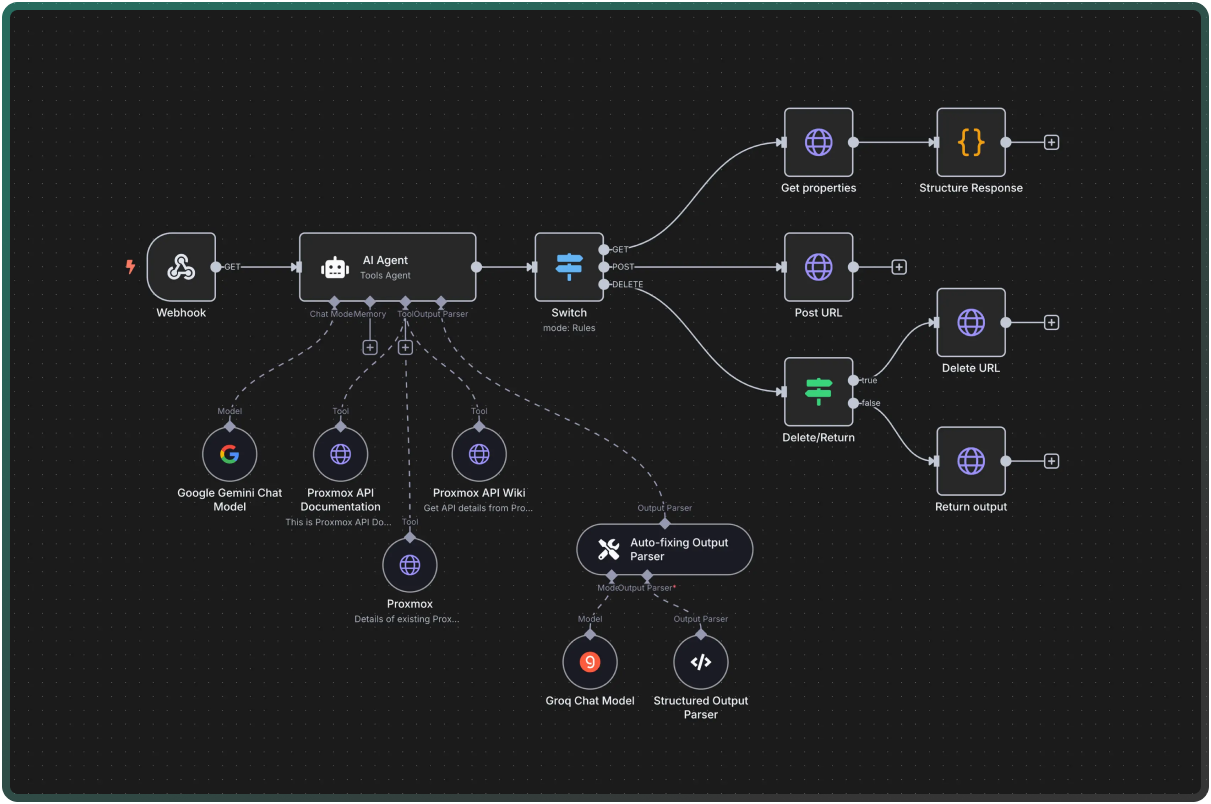Select the Proxmox API Wiki tool icon
1211x804 pixels.
(478, 453)
